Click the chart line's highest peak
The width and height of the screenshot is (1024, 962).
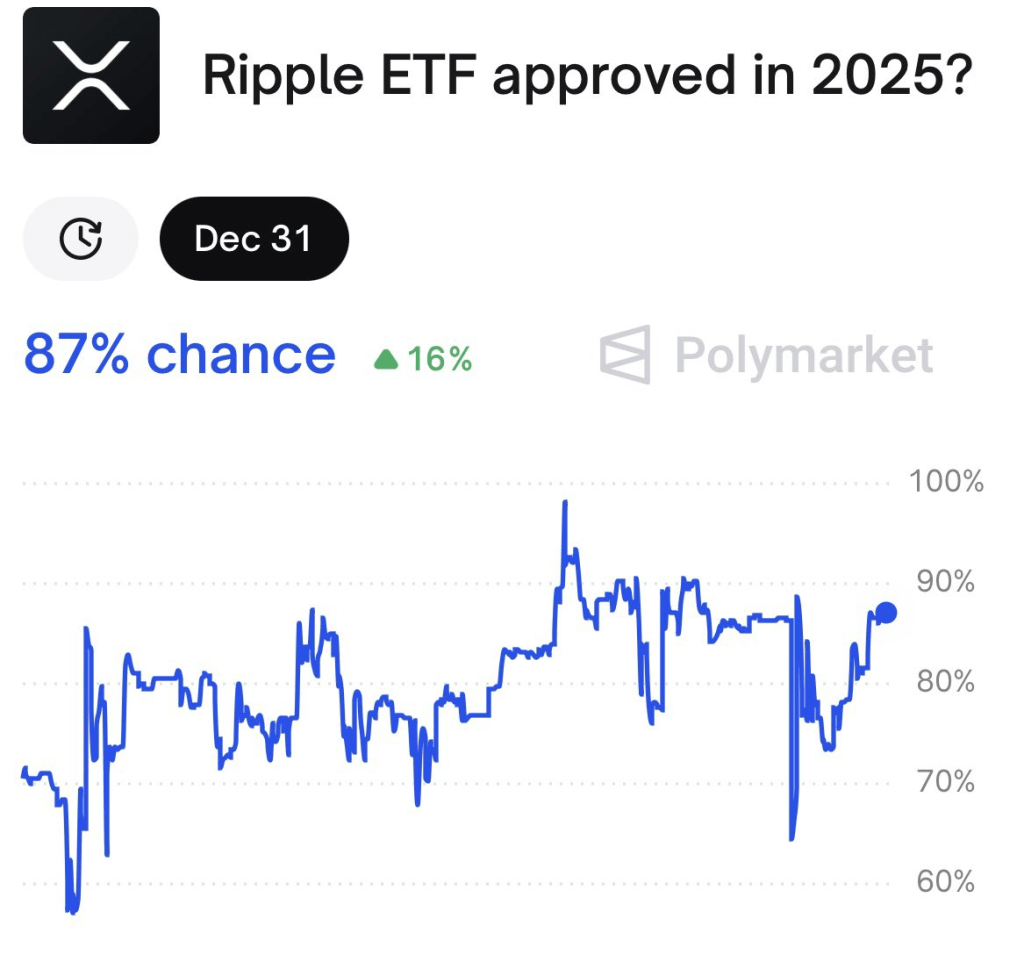pyautogui.click(x=565, y=502)
